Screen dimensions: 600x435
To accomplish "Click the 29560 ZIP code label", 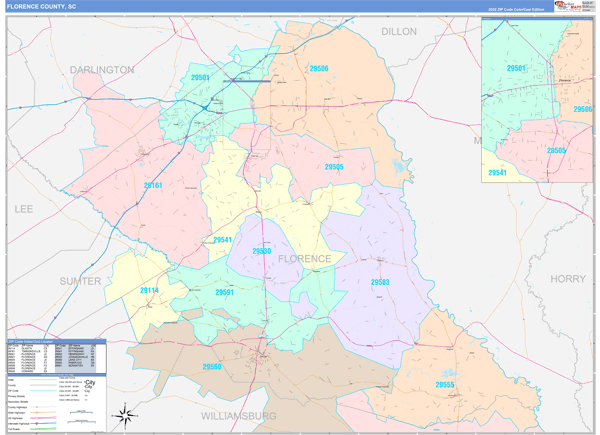I will click(212, 367).
